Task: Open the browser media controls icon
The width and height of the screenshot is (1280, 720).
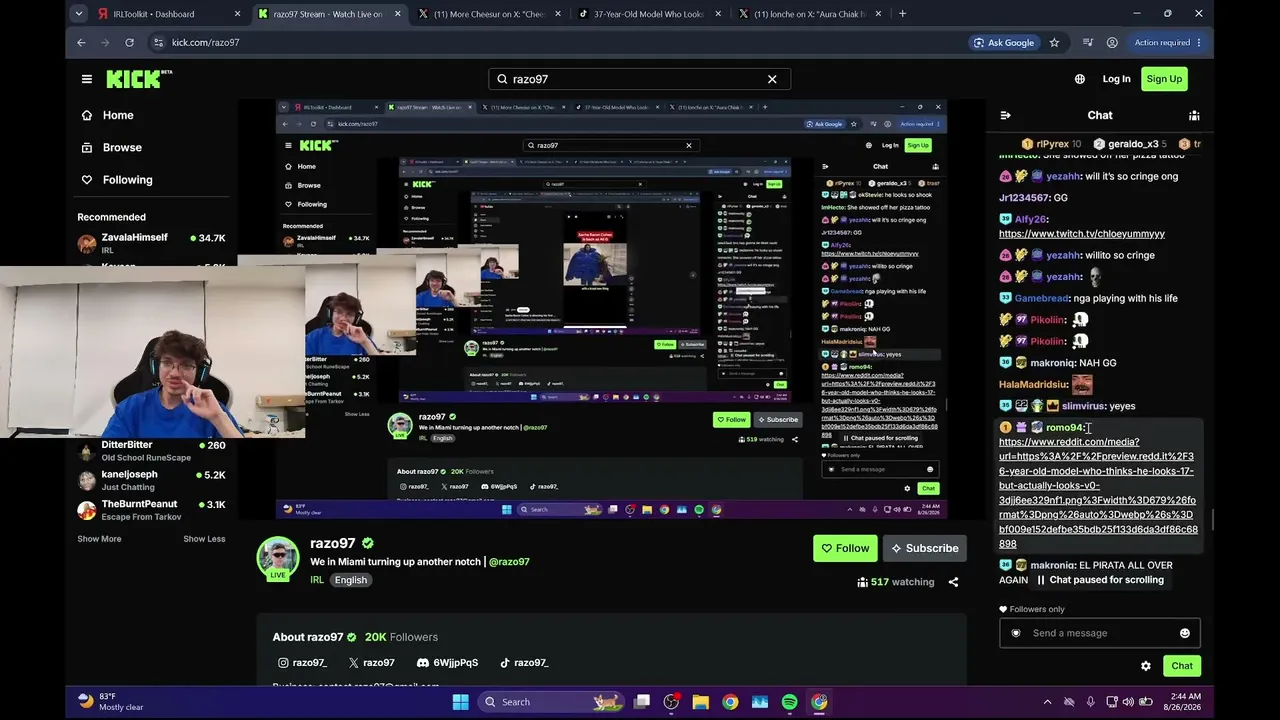Action: (x=1088, y=43)
